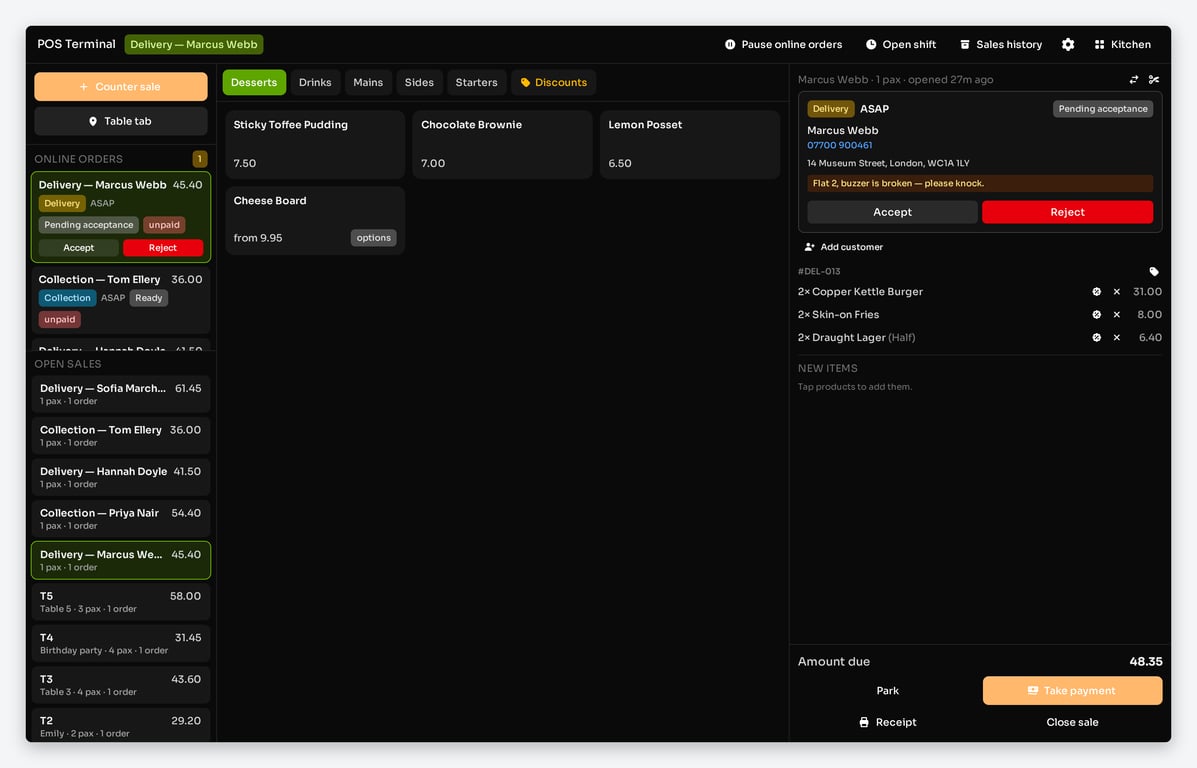
Task: Call phone number 07700 900461
Action: 840,145
